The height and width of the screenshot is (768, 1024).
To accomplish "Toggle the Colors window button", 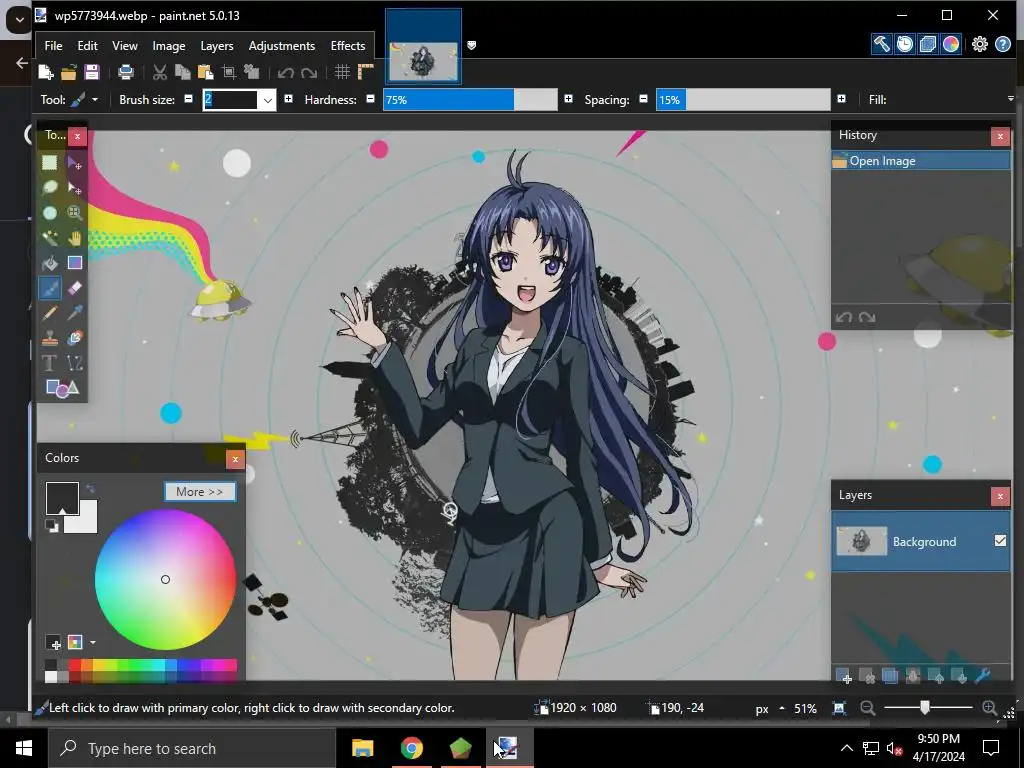I will pos(951,44).
